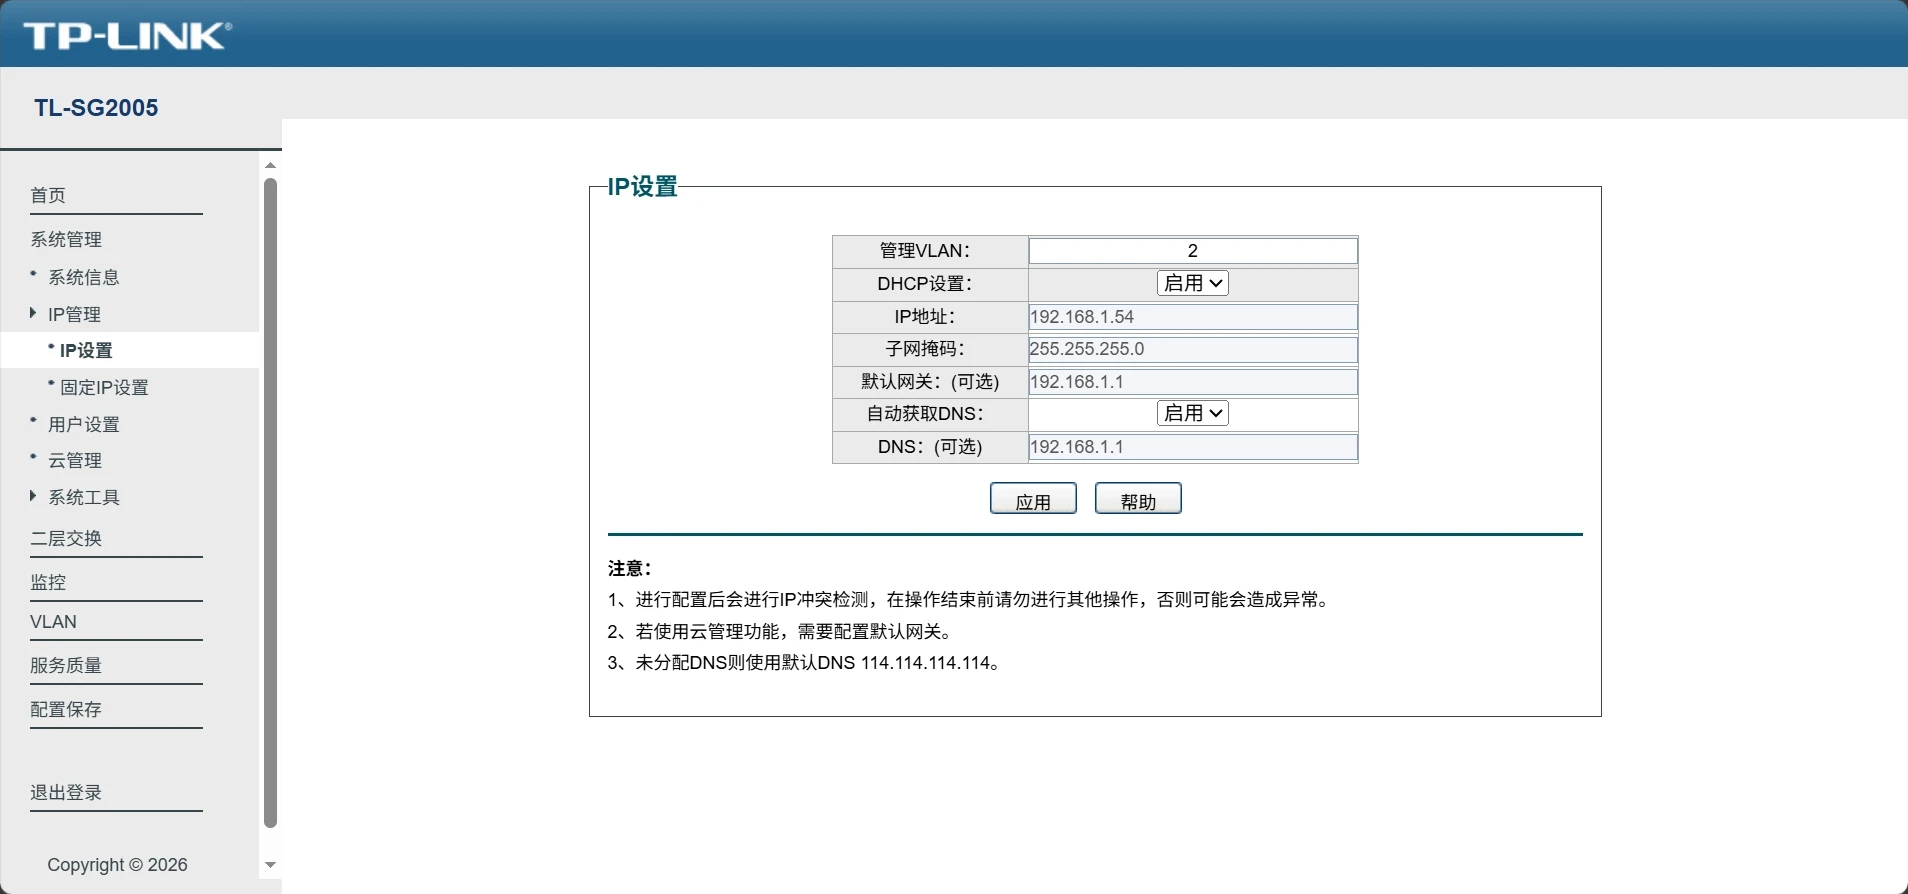The image size is (1908, 894).
Task: Click the IP地址 field 192.168.1.54
Action: pyautogui.click(x=1193, y=317)
